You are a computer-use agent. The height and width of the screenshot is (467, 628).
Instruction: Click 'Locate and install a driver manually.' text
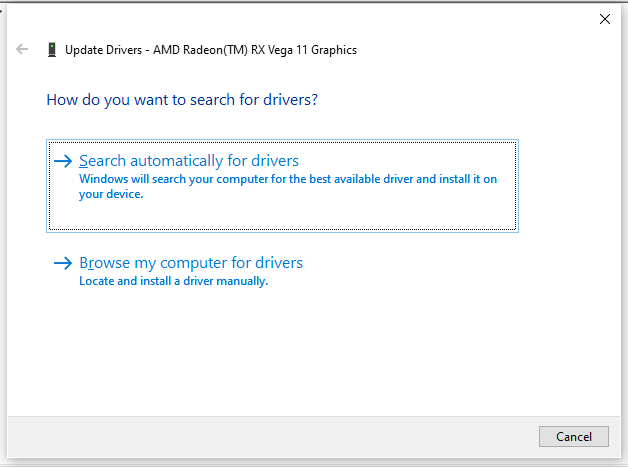pyautogui.click(x=173, y=281)
